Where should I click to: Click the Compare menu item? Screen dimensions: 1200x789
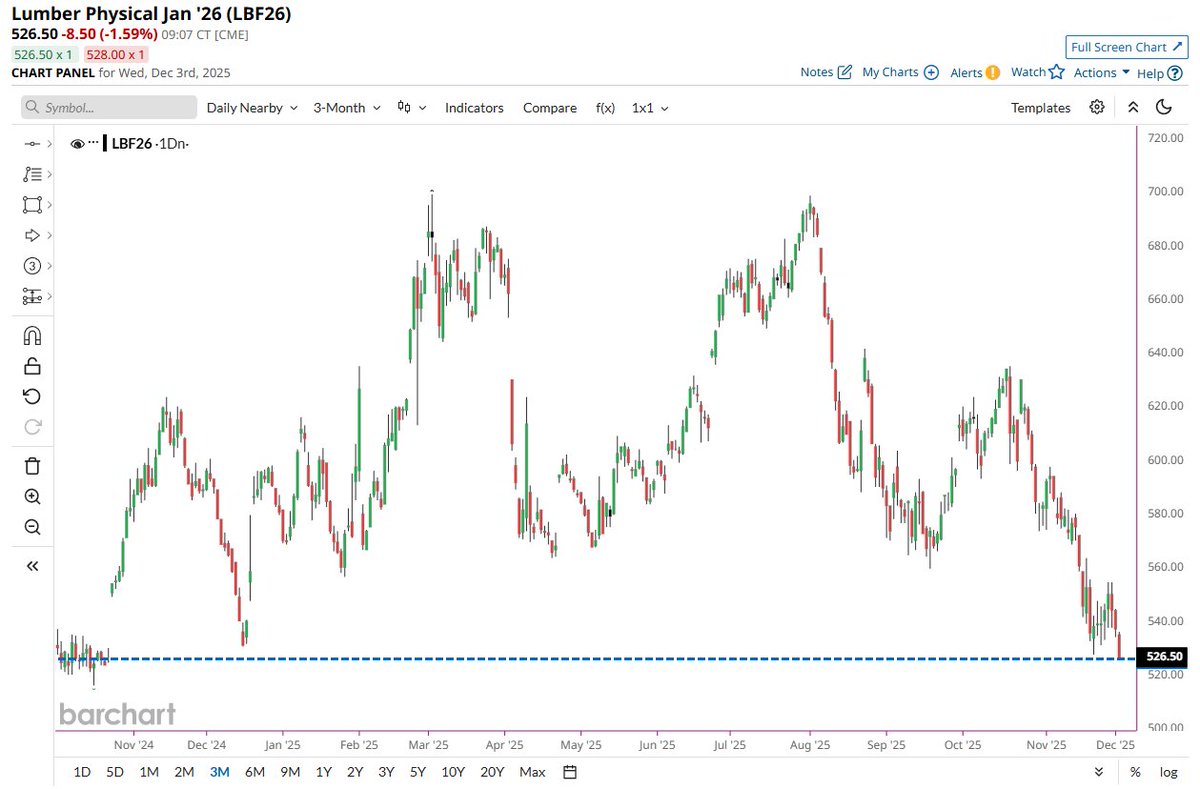tap(550, 107)
